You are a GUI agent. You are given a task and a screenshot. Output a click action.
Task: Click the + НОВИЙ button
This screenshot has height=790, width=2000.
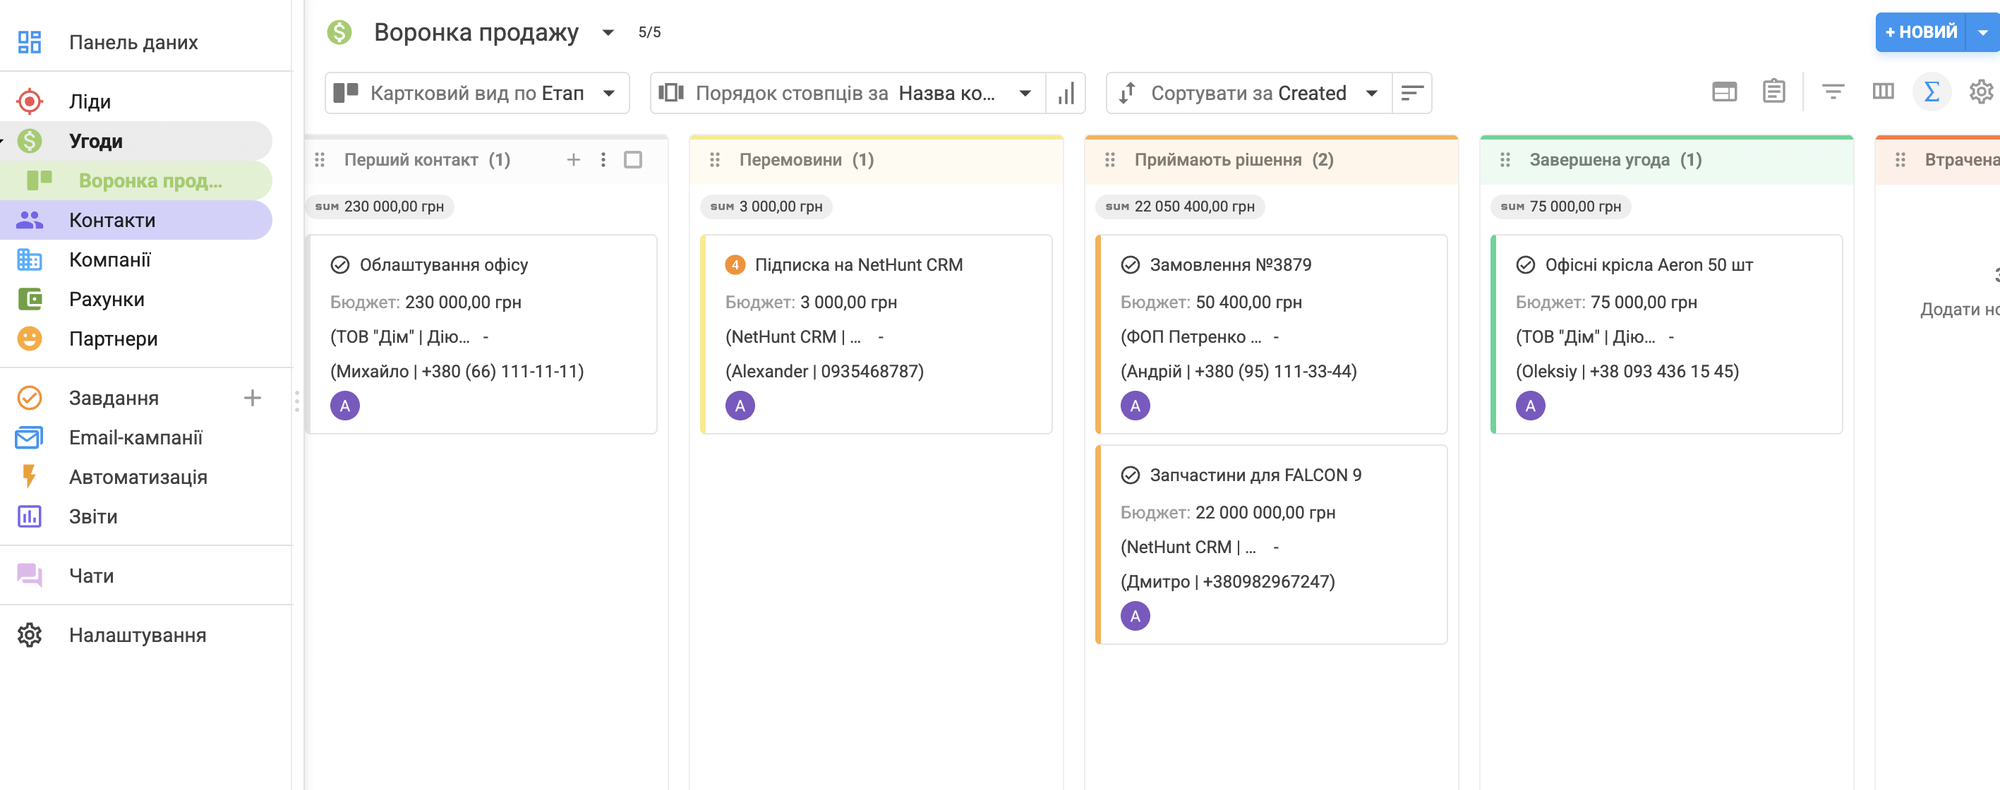pyautogui.click(x=1920, y=32)
